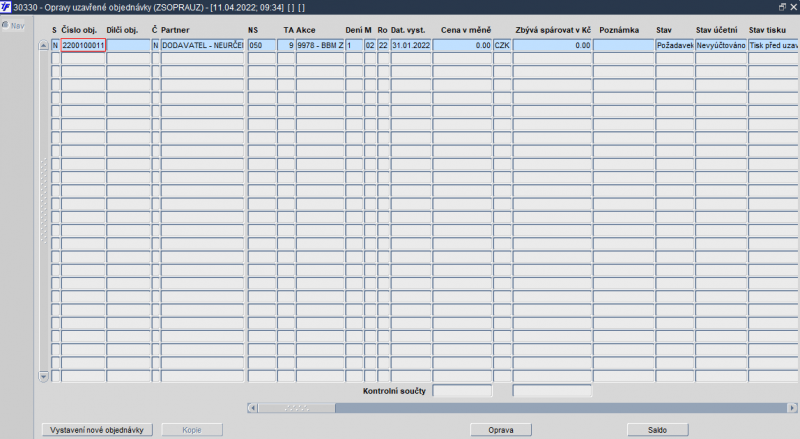Image resolution: width=800 pixels, height=439 pixels.
Task: Select order number field 2200100011
Action: (x=83, y=45)
